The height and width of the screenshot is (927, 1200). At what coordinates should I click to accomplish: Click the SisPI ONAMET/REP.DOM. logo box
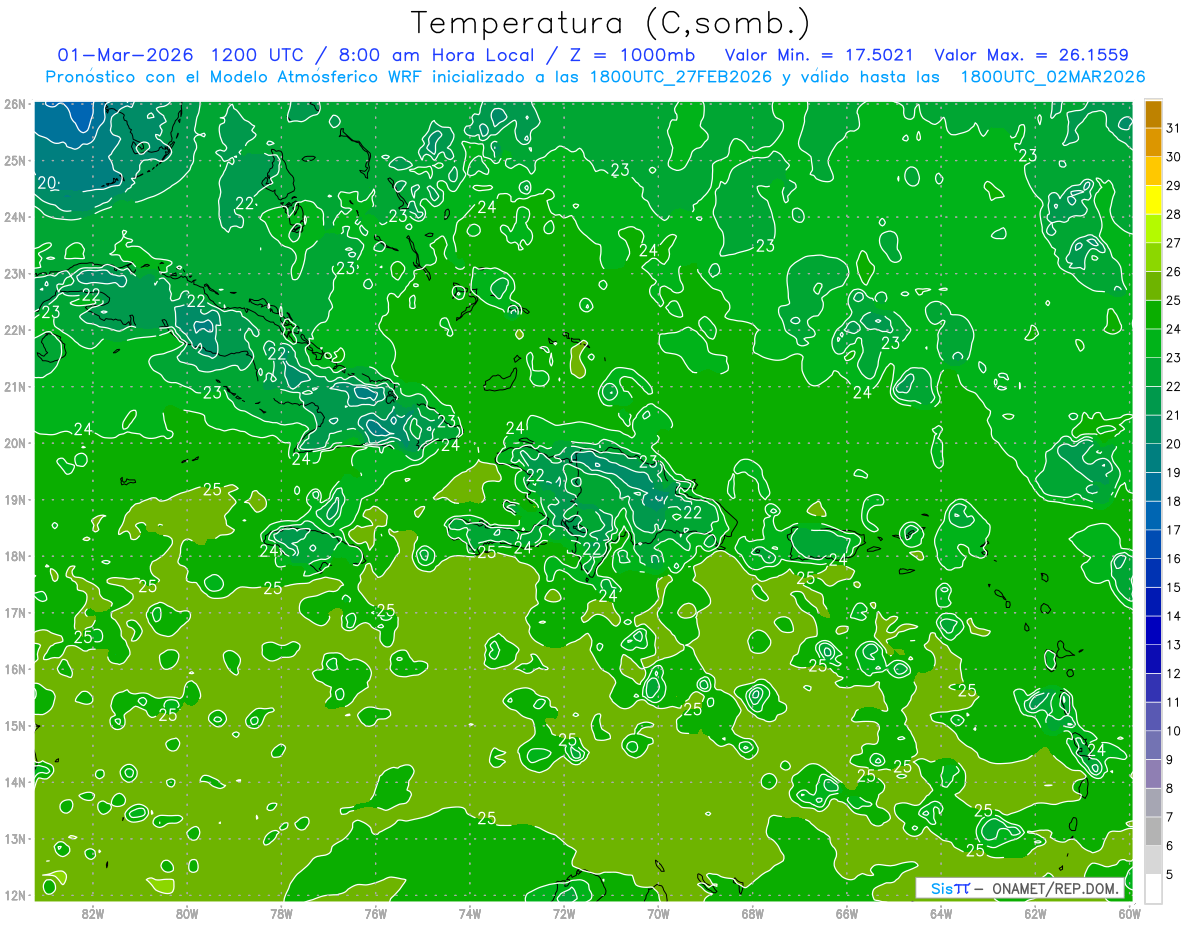[1020, 888]
